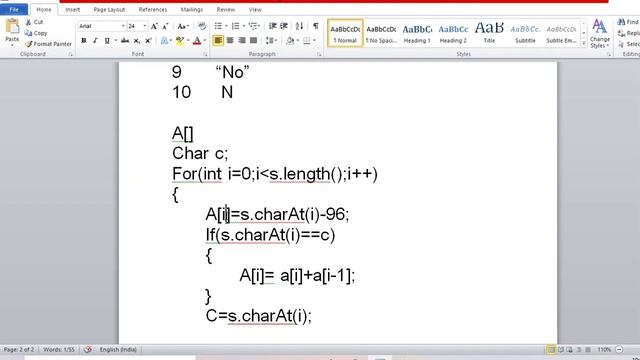Grow font size with the larger A
Viewport: 640px width, 360px height.
[154, 27]
